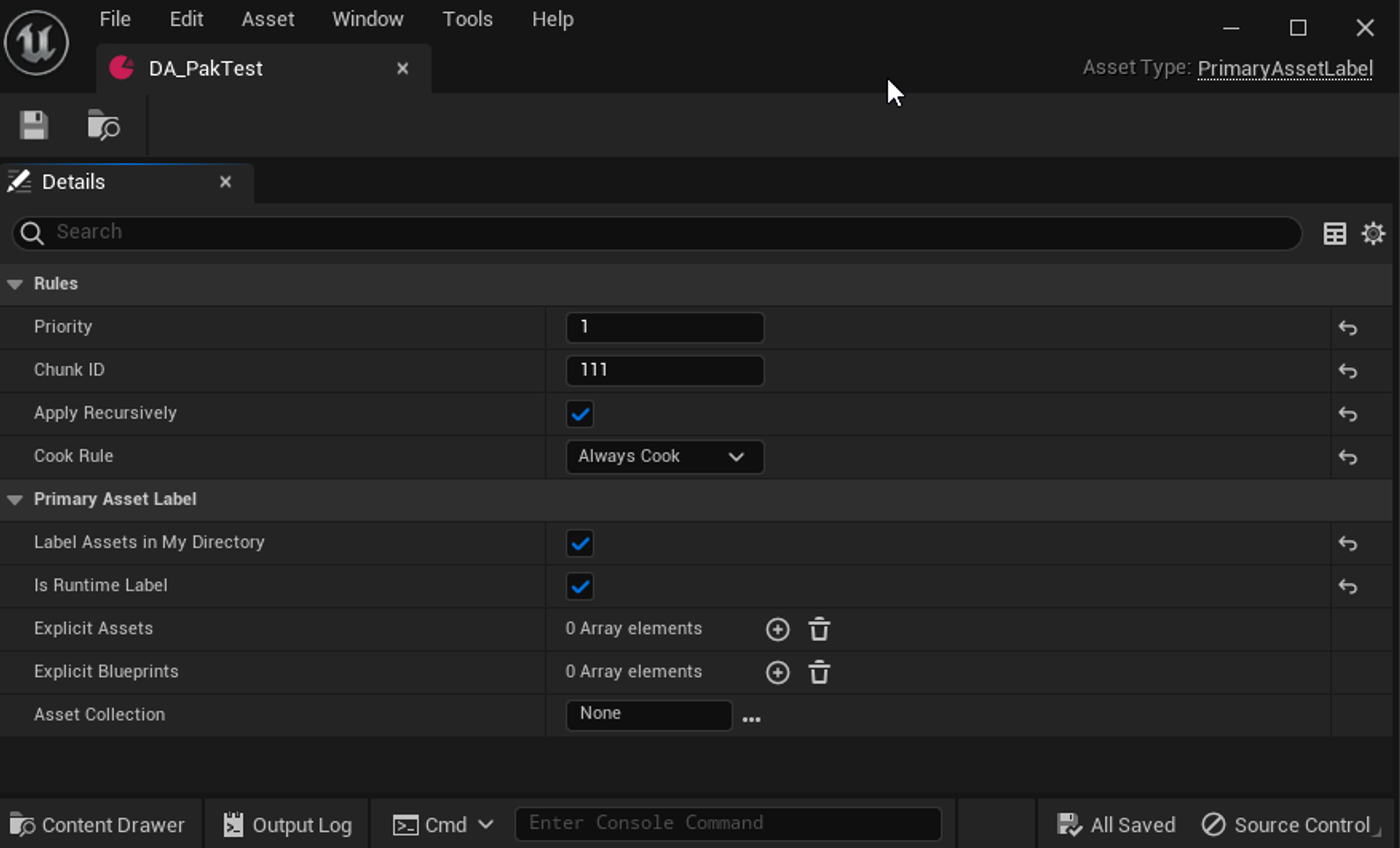Remove all Explicit Blueprints array elements

[x=819, y=672]
